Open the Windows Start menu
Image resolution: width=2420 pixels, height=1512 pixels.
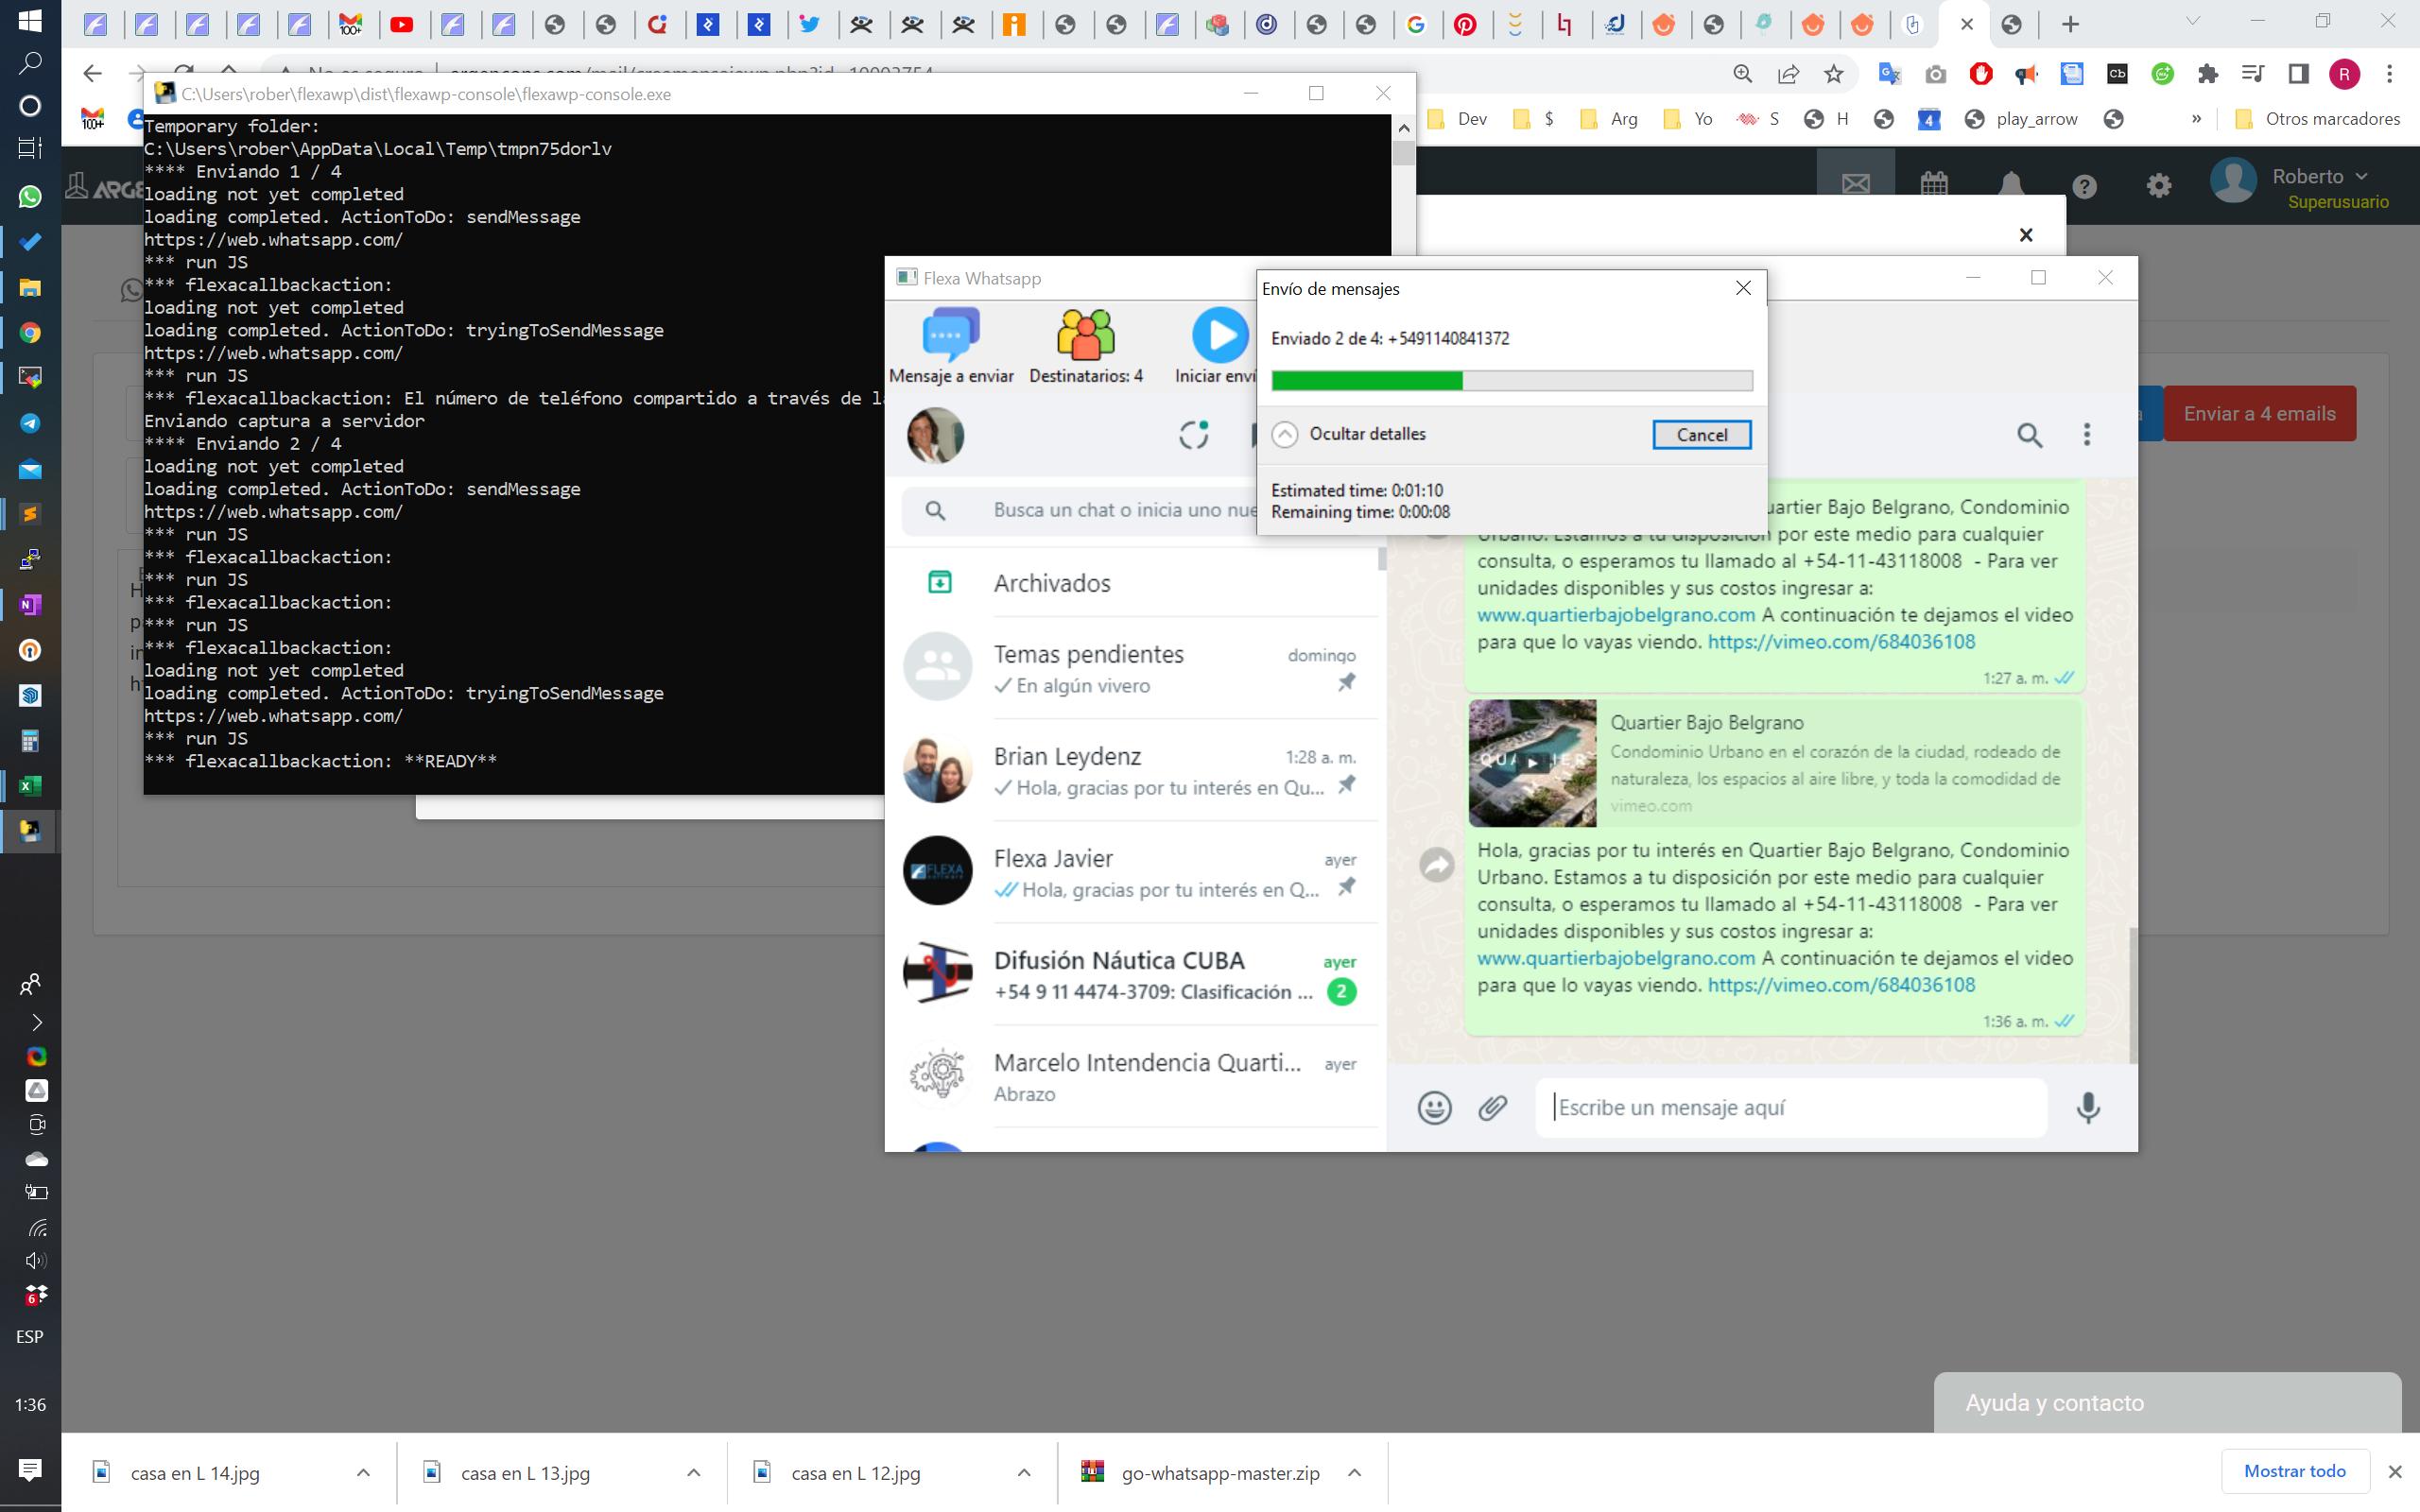30,21
